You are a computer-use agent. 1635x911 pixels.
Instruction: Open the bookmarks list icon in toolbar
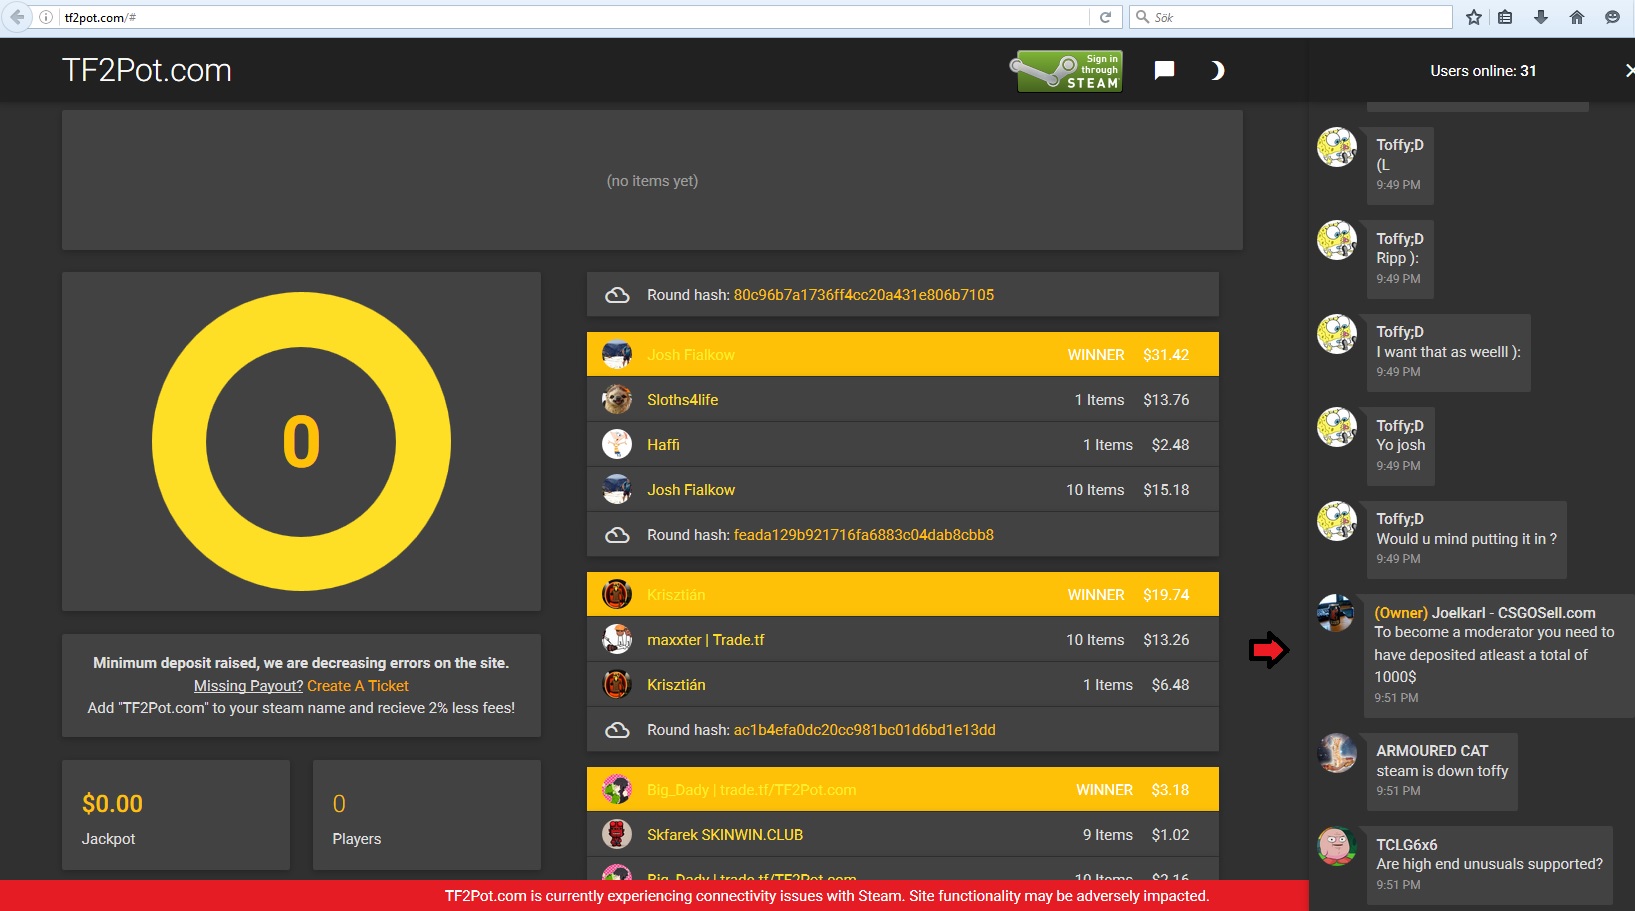tap(1505, 17)
